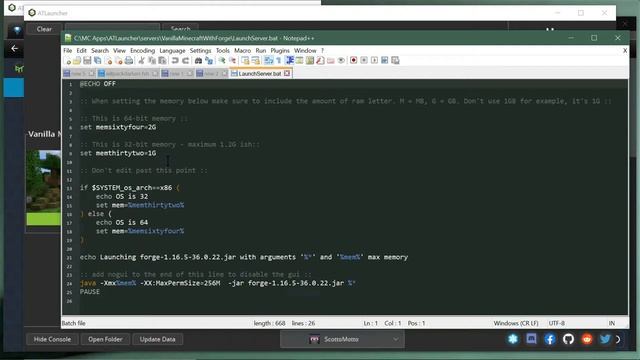Open the Edit menu

(82, 50)
